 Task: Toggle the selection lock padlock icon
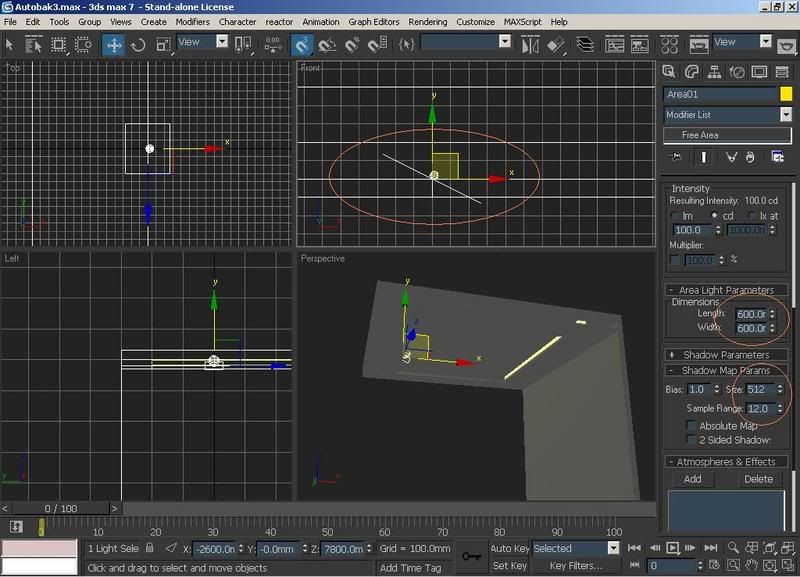tap(150, 548)
